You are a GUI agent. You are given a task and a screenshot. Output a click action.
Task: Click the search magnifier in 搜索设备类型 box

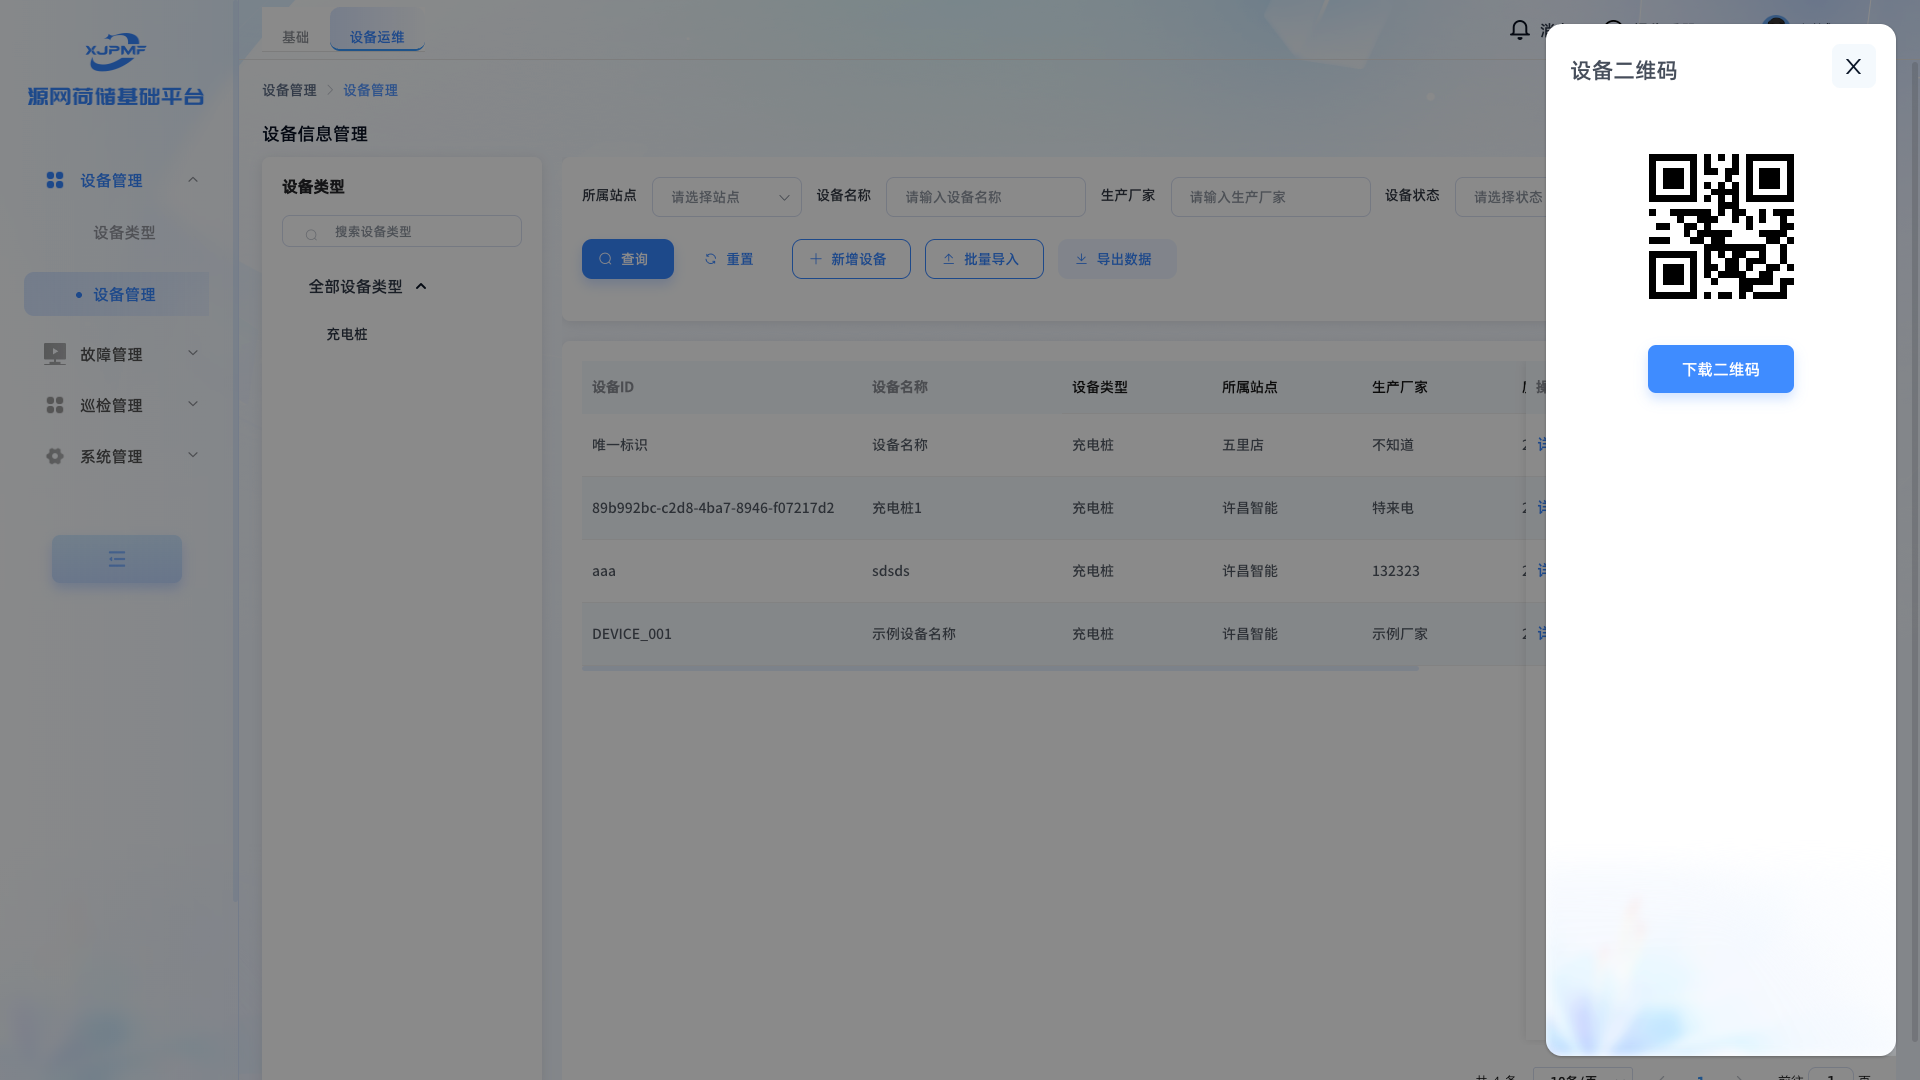[x=311, y=233]
